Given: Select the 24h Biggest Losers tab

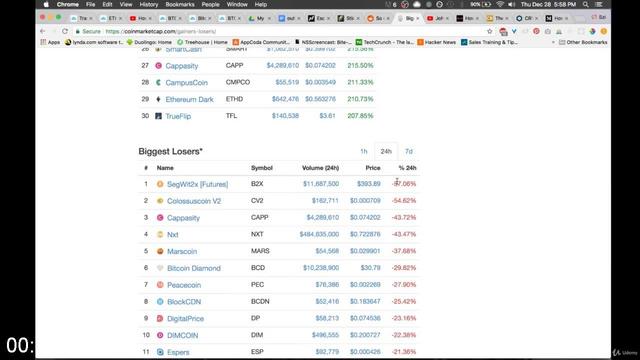Looking at the screenshot, I should pyautogui.click(x=386, y=151).
